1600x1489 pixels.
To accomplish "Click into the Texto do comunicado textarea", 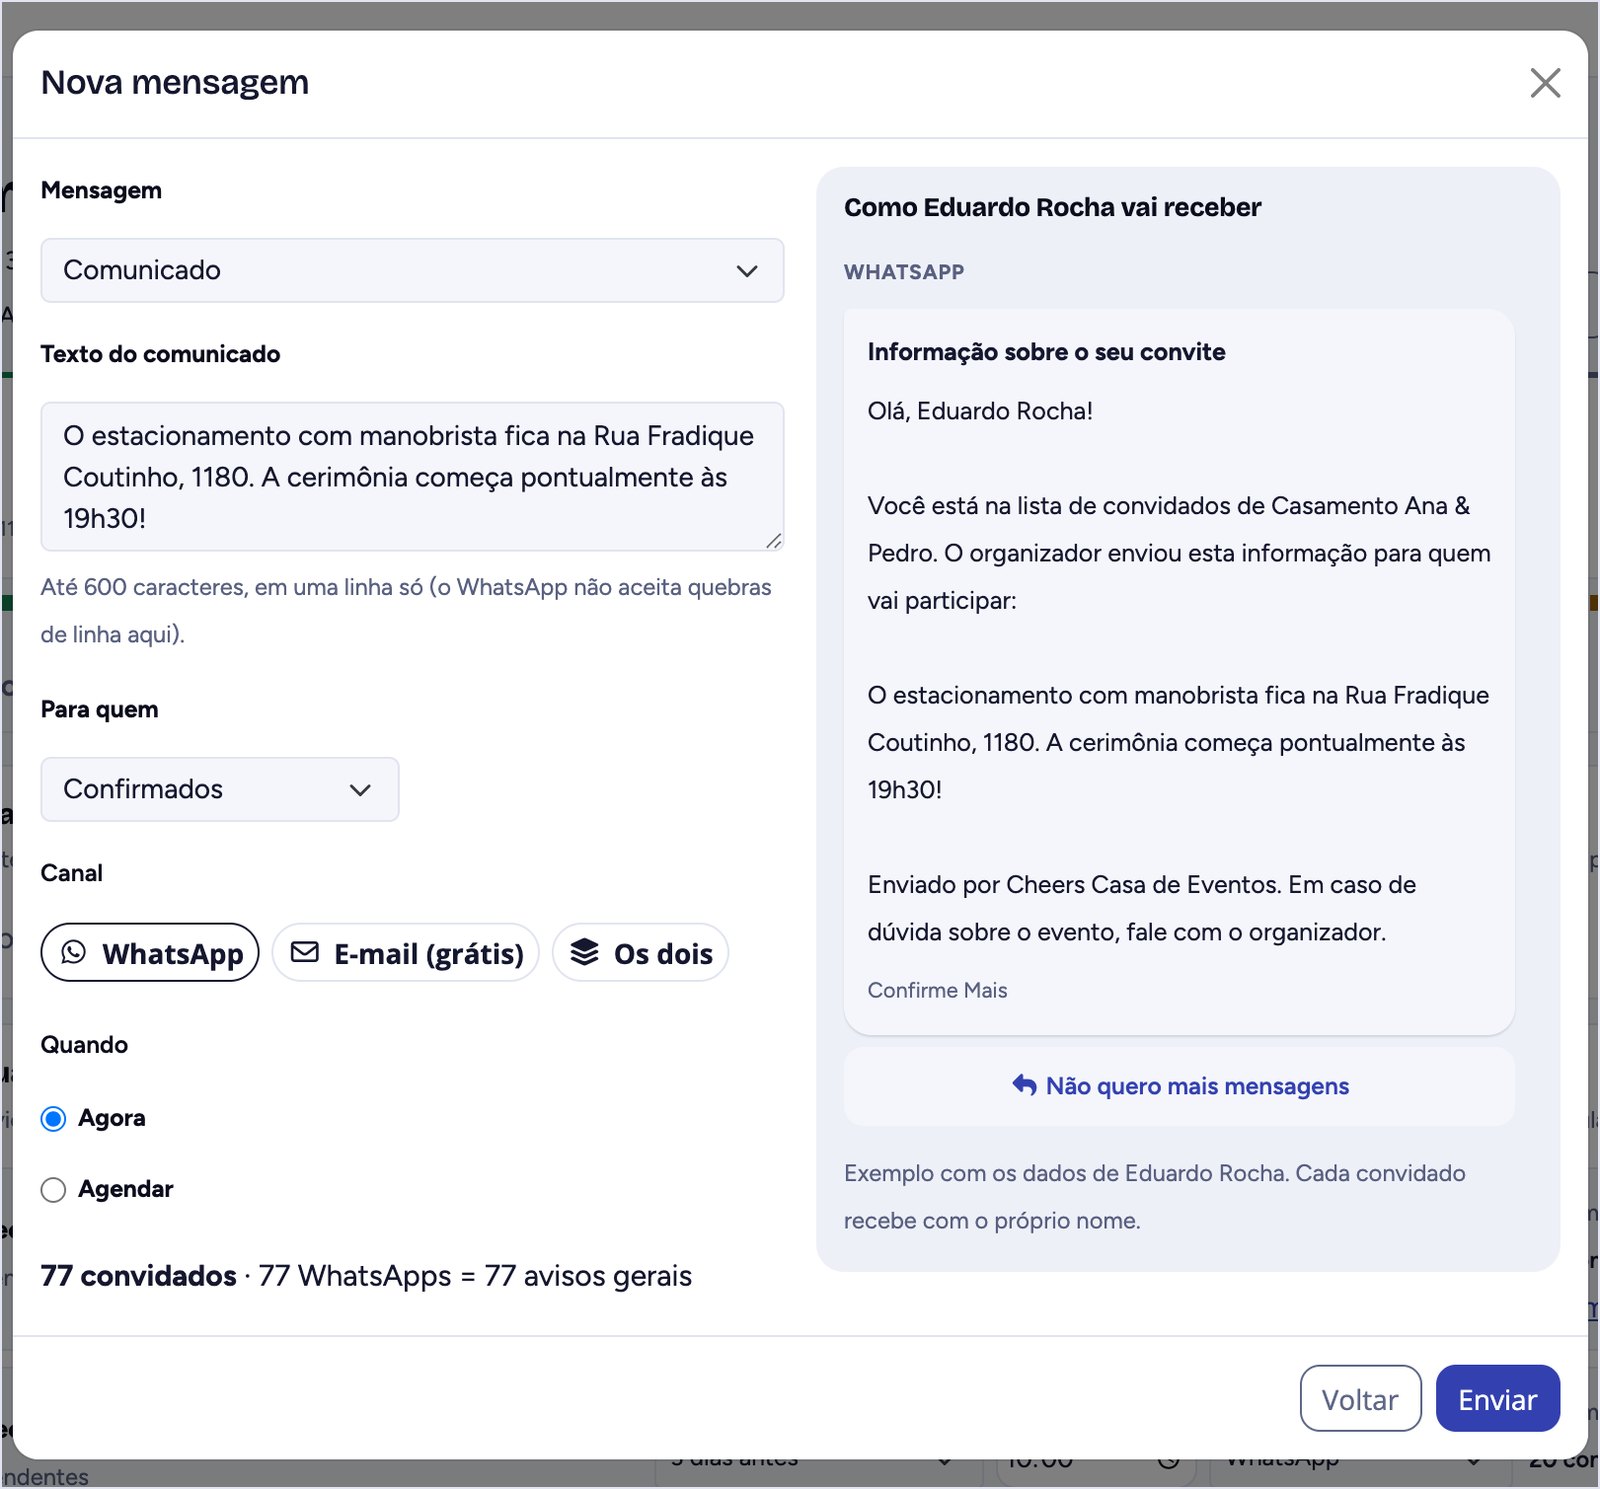I will tap(412, 476).
